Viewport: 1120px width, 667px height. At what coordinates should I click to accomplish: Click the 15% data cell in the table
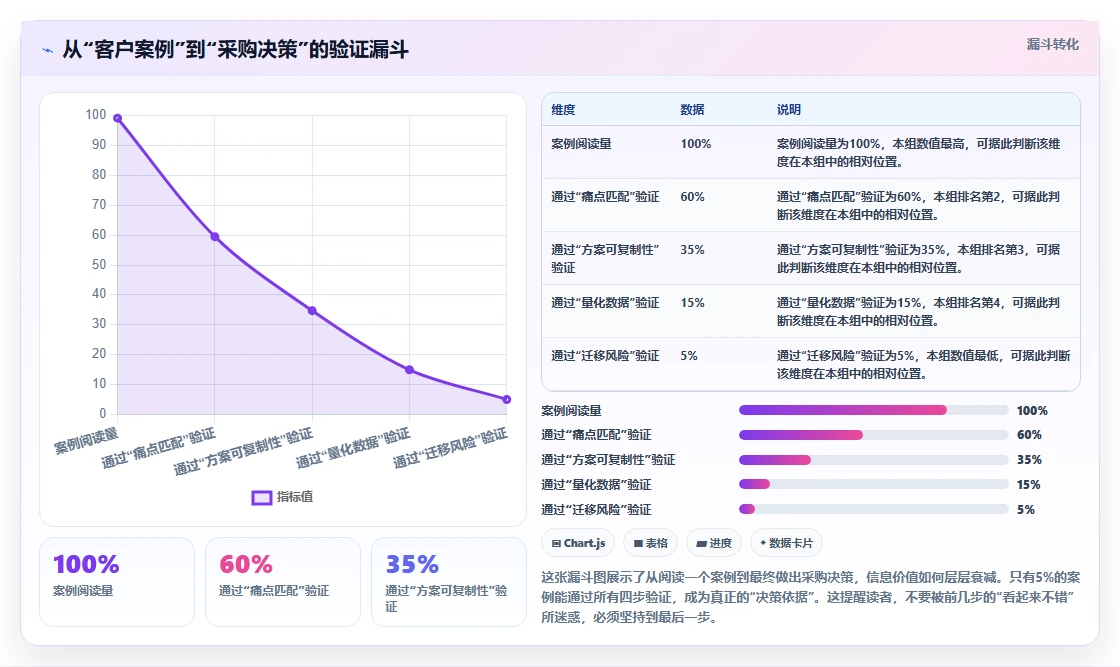[x=692, y=302]
